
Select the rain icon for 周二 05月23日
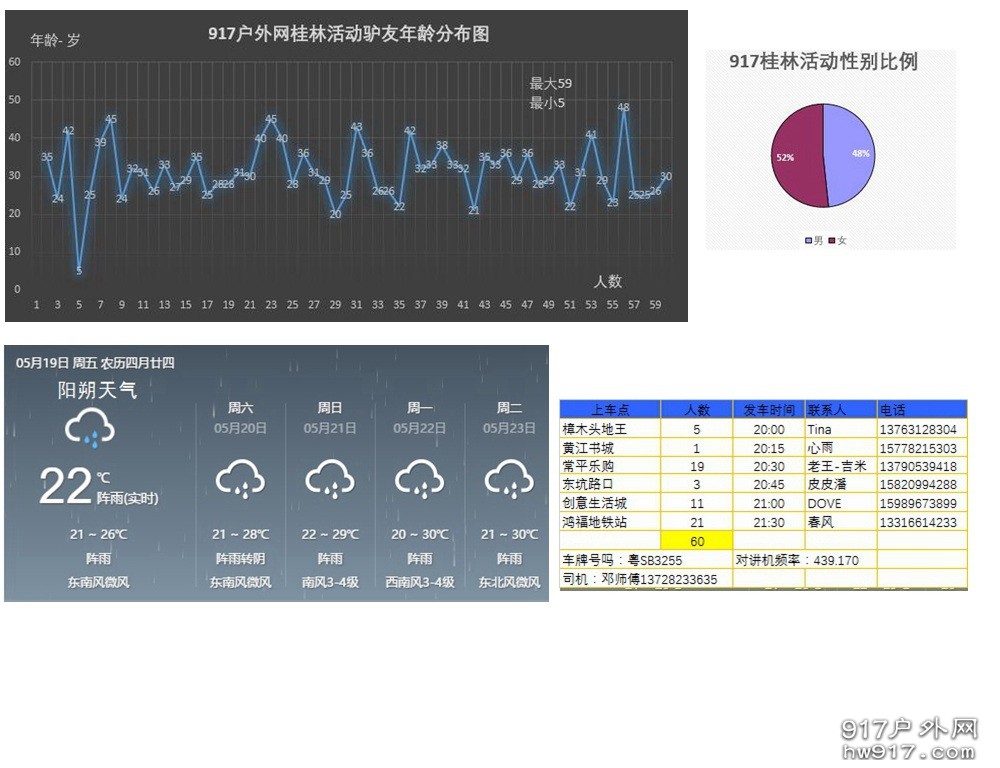click(x=508, y=478)
